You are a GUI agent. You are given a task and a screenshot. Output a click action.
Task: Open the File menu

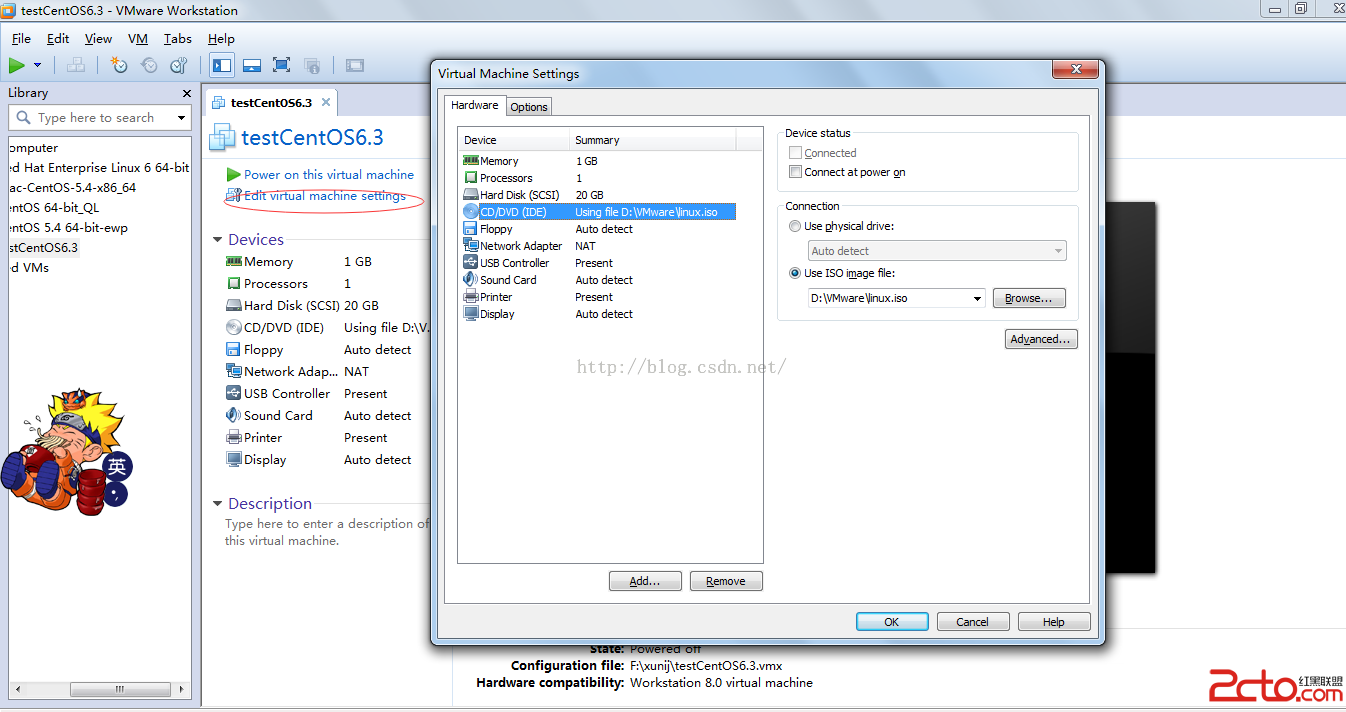pos(21,39)
